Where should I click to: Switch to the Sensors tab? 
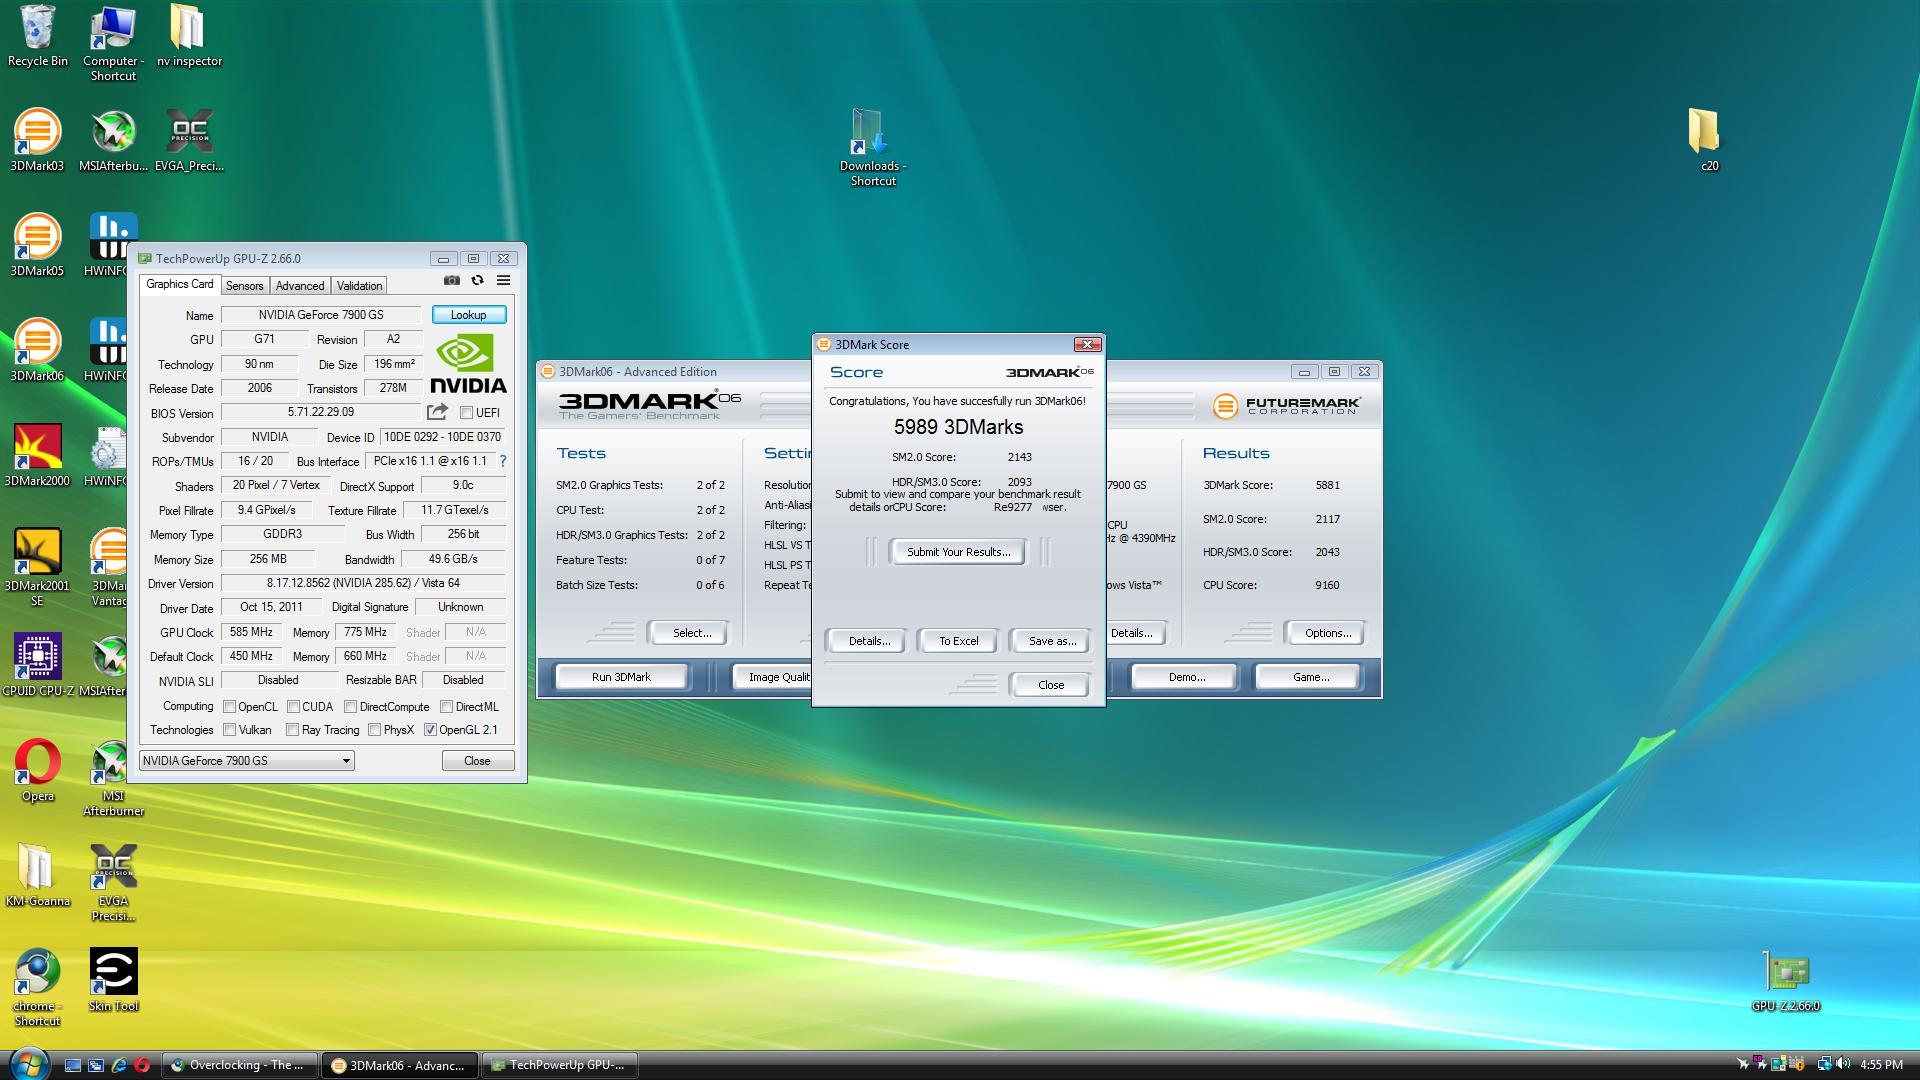click(244, 286)
